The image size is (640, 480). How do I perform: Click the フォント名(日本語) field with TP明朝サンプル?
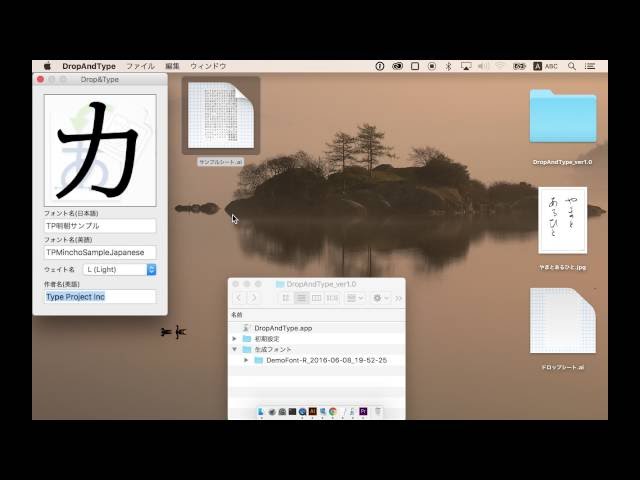pyautogui.click(x=100, y=226)
